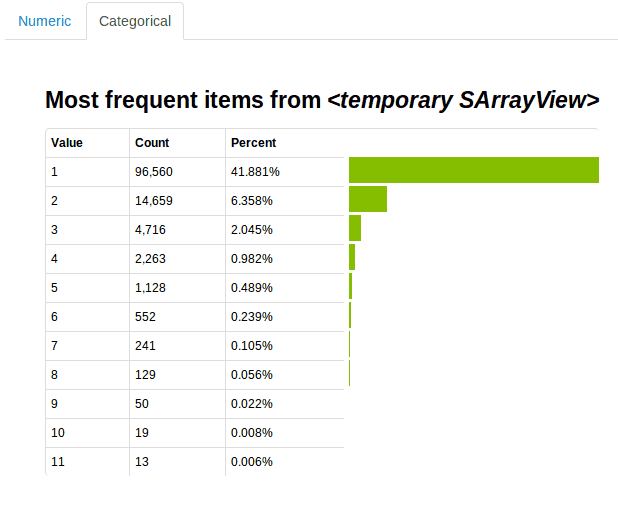Select the count cell 14,659

[x=154, y=201]
